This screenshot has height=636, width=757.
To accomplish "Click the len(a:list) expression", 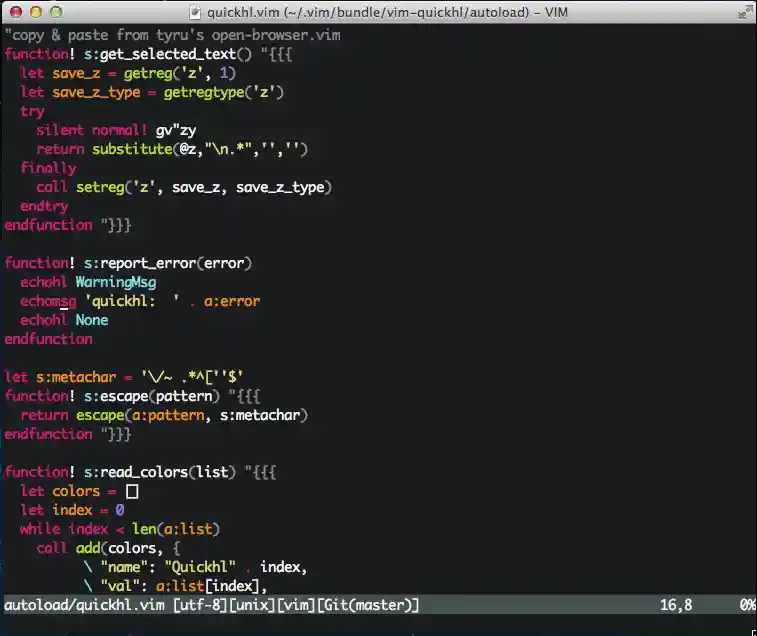I will [176, 529].
